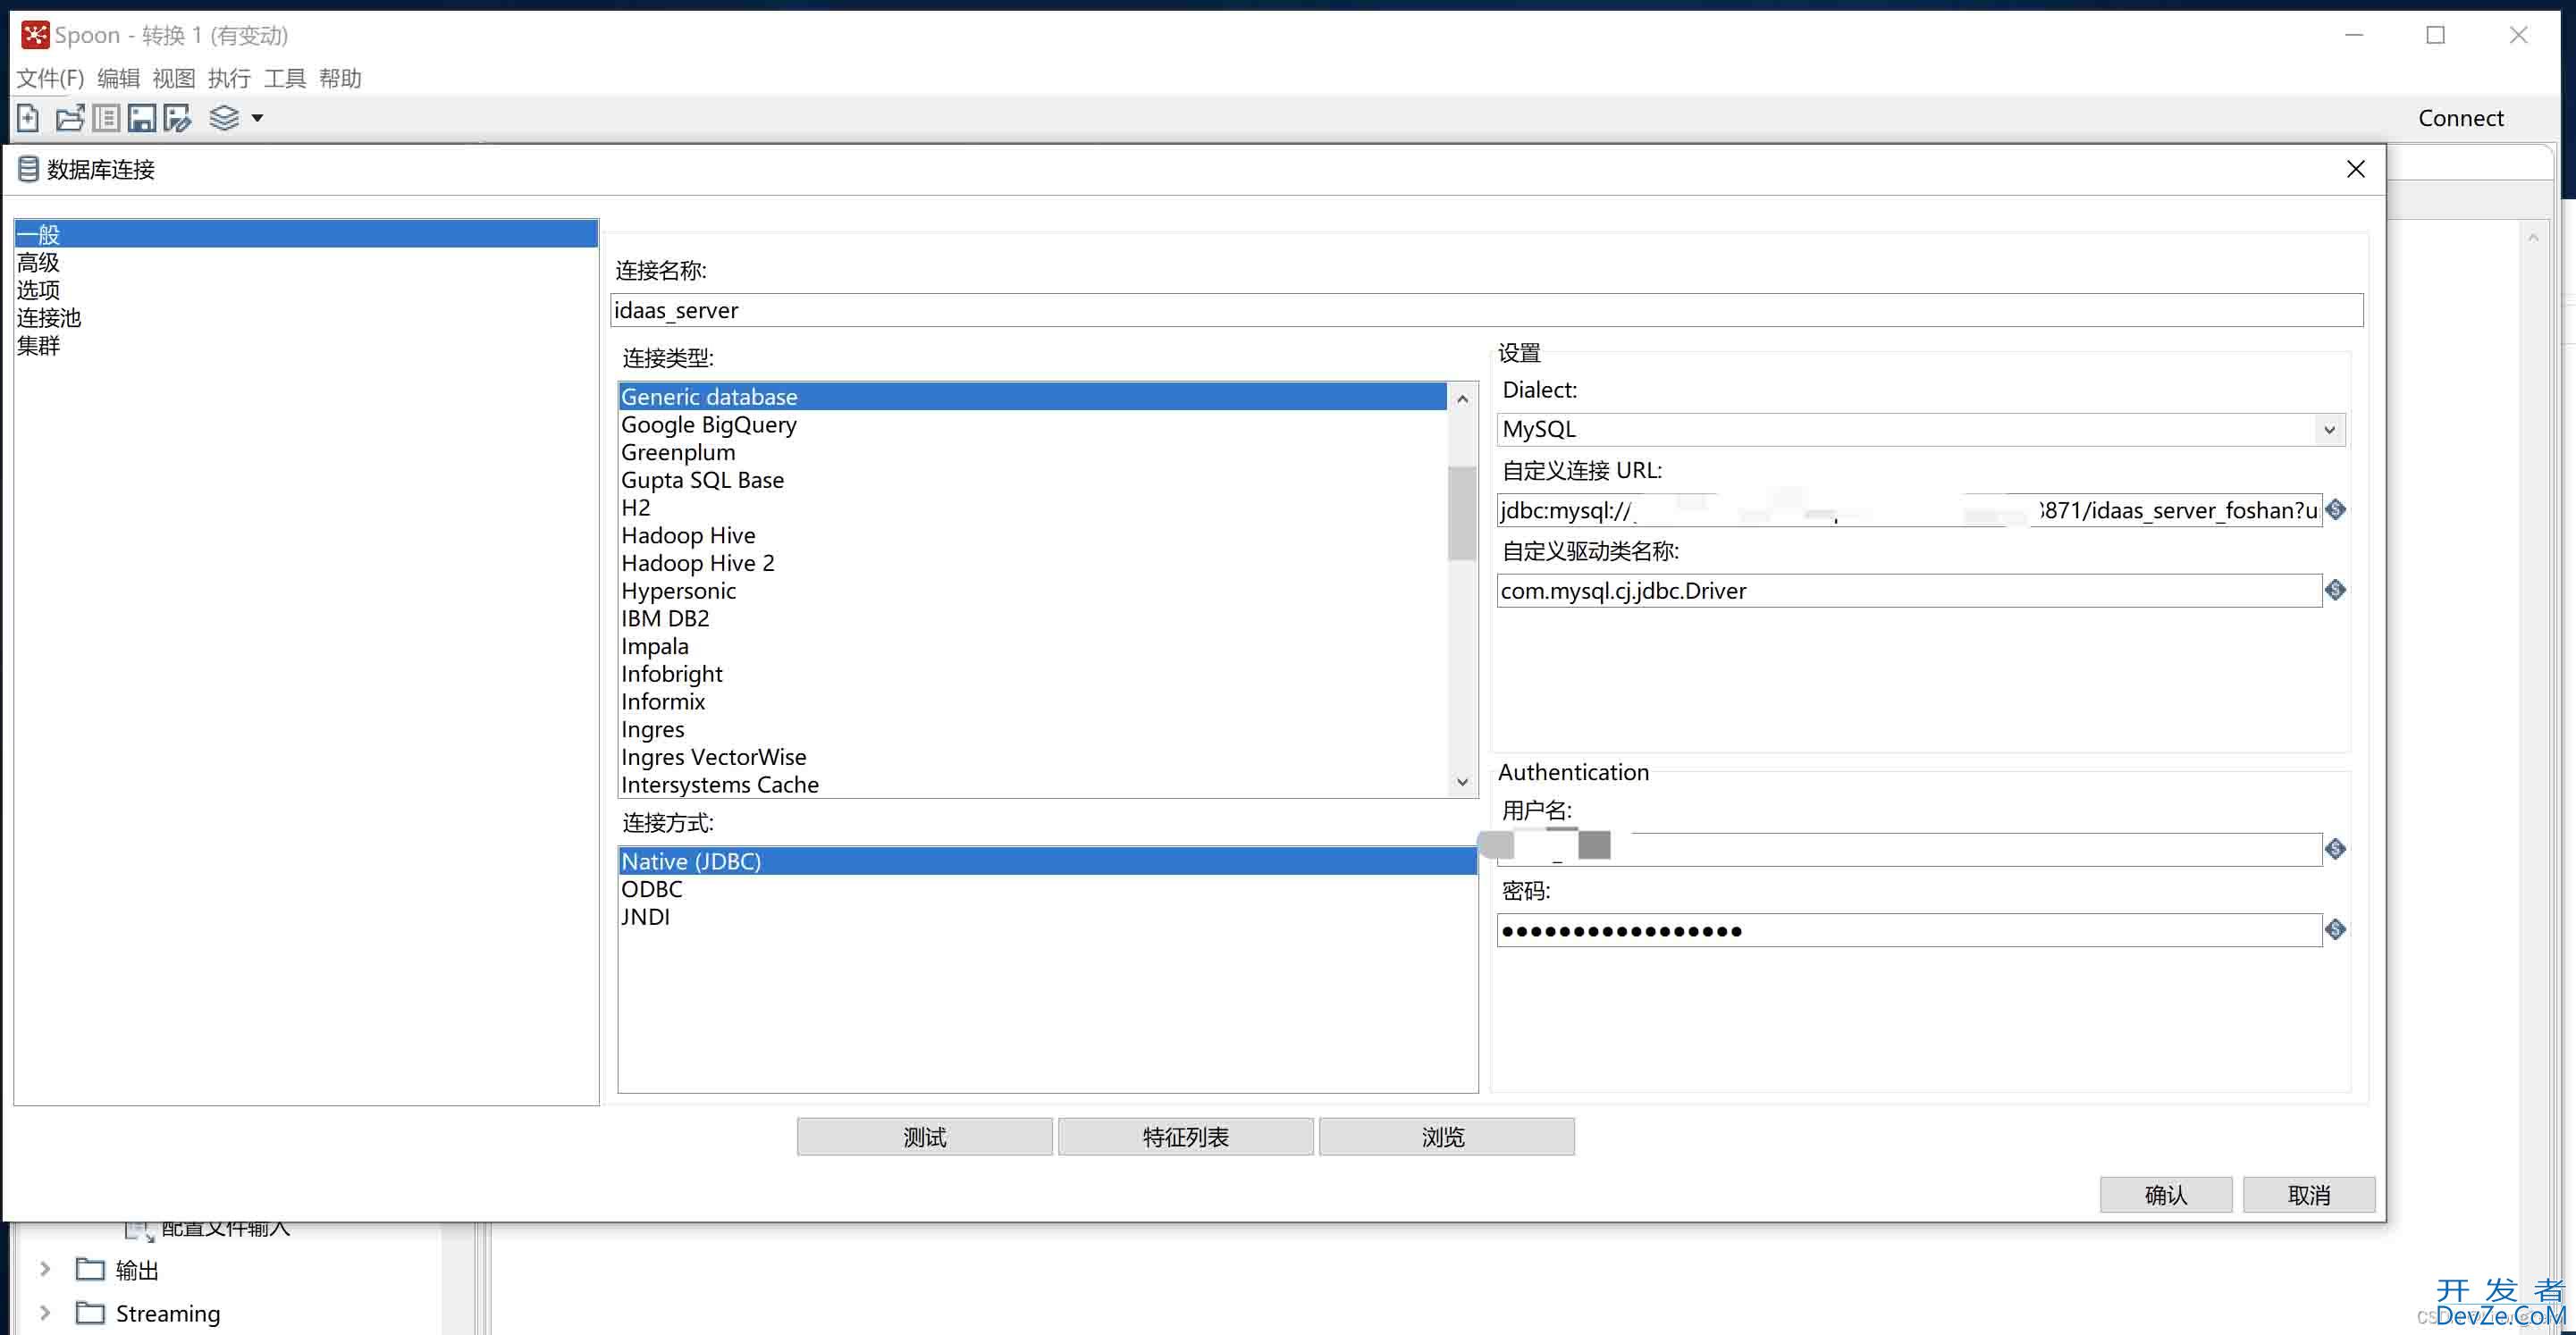Select Greenplum connection type
This screenshot has height=1335, width=2576.
point(1032,453)
